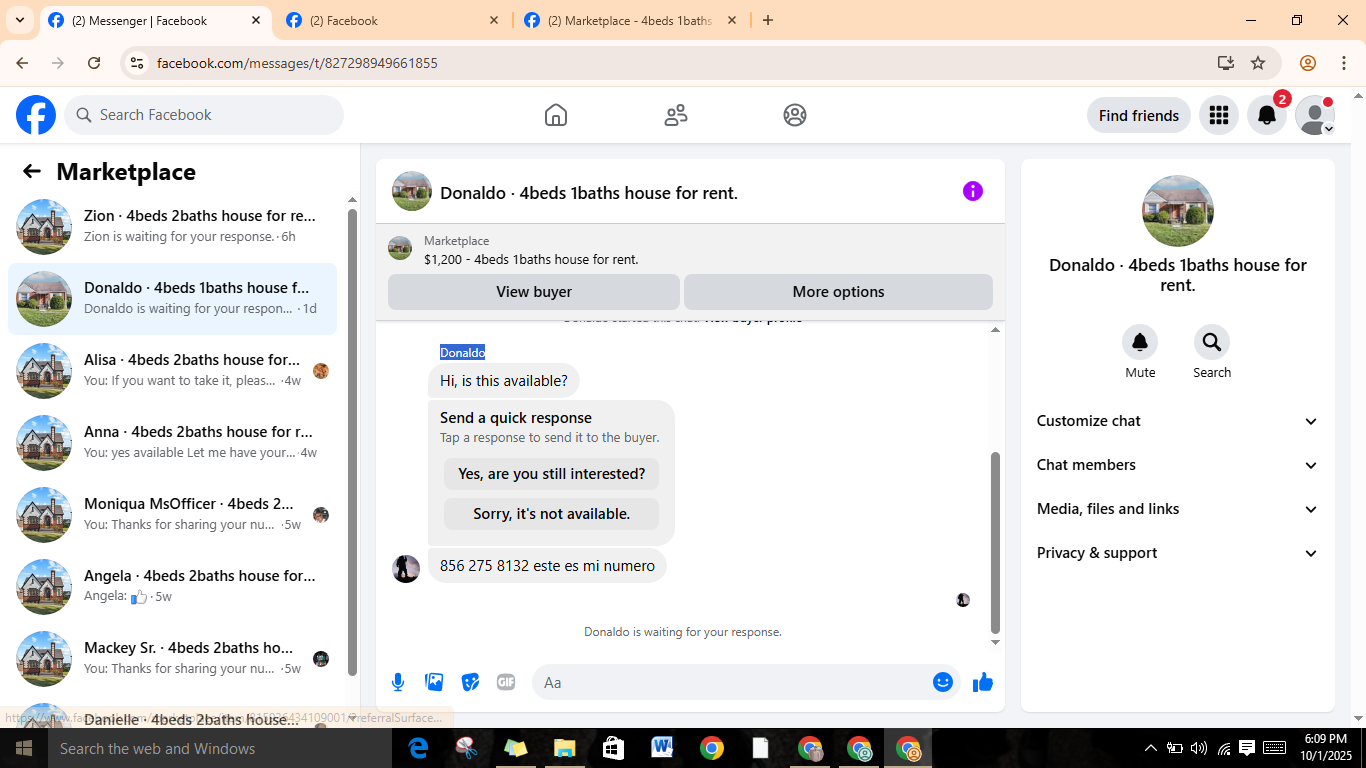This screenshot has height=768, width=1366.
Task: Choose a sticker for the message
Action: [x=470, y=682]
